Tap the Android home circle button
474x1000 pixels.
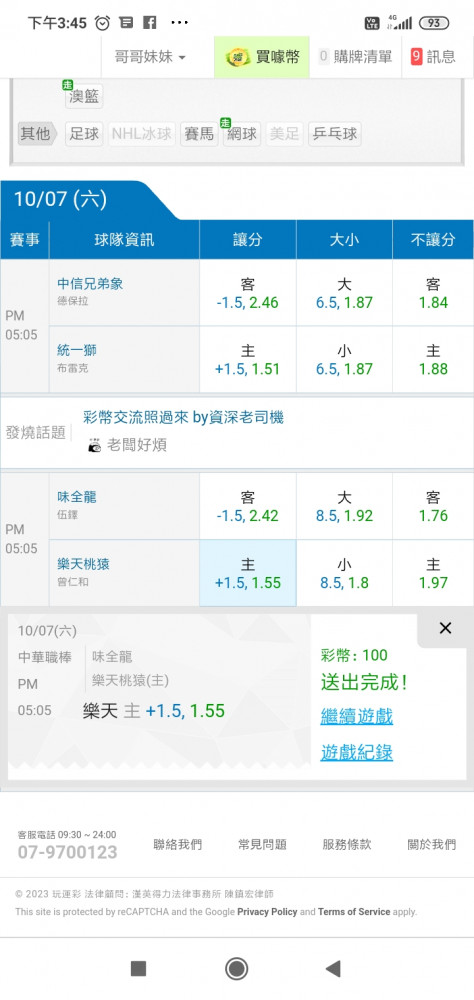[237, 969]
